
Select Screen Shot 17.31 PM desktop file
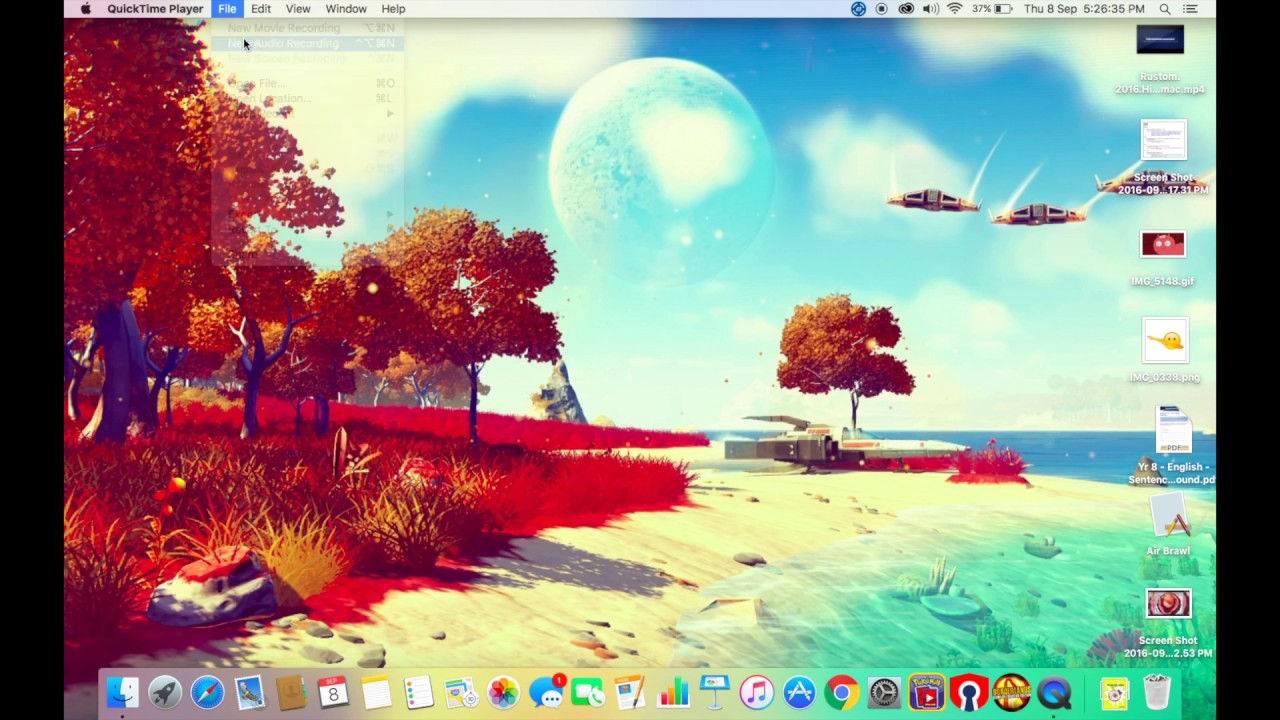point(1163,158)
